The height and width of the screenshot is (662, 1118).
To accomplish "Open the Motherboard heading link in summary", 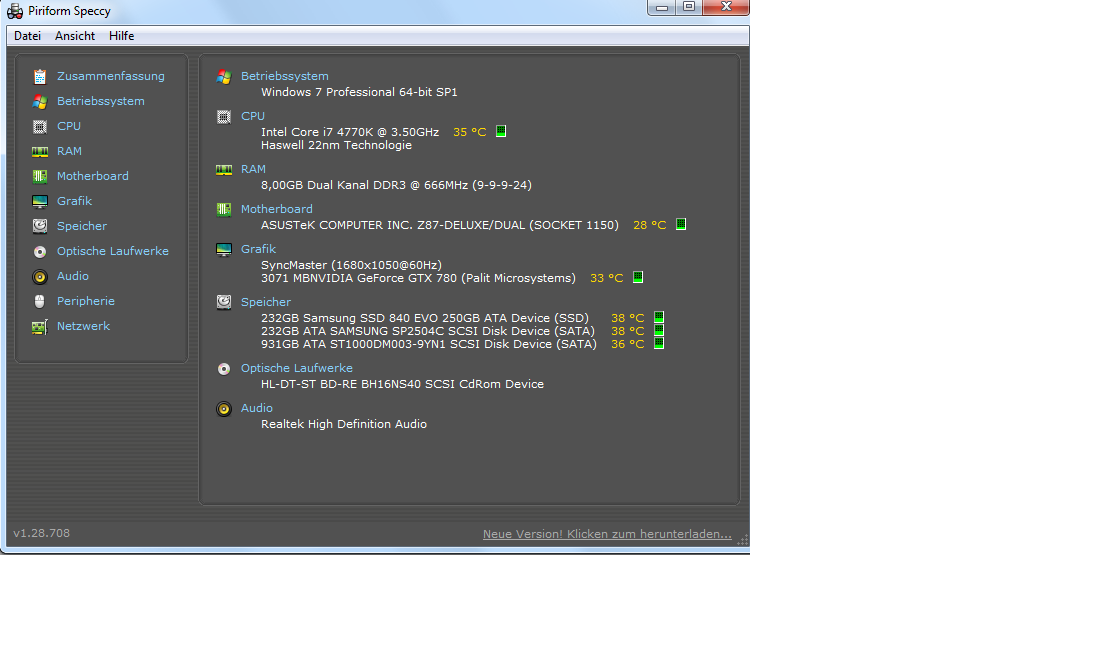I will pyautogui.click(x=277, y=208).
